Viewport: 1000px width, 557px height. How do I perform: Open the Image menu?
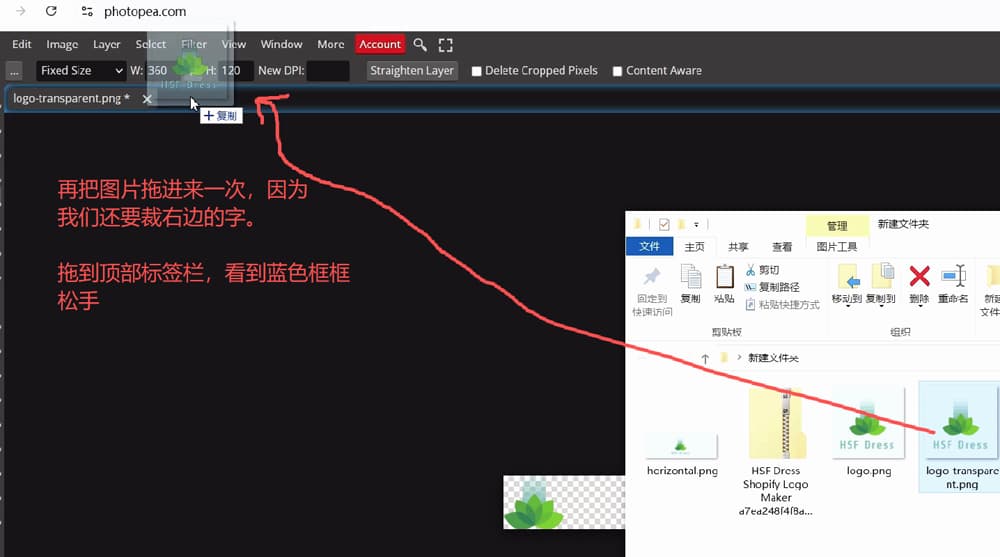(x=62, y=44)
